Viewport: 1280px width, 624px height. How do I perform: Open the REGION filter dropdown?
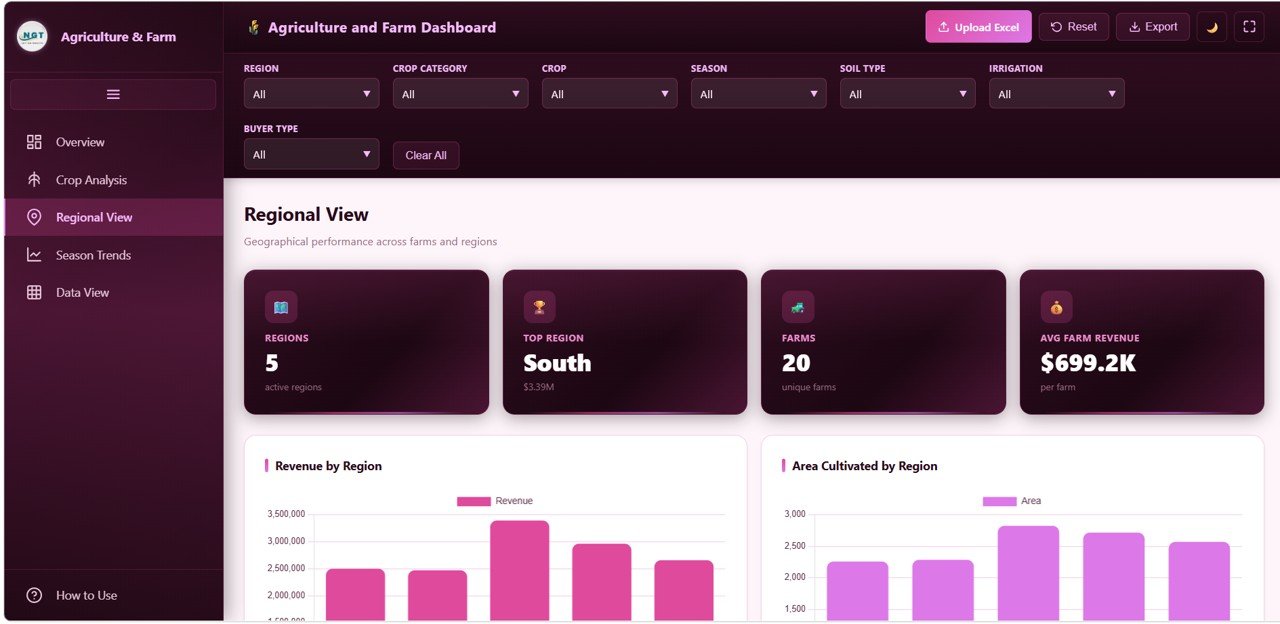(x=311, y=93)
